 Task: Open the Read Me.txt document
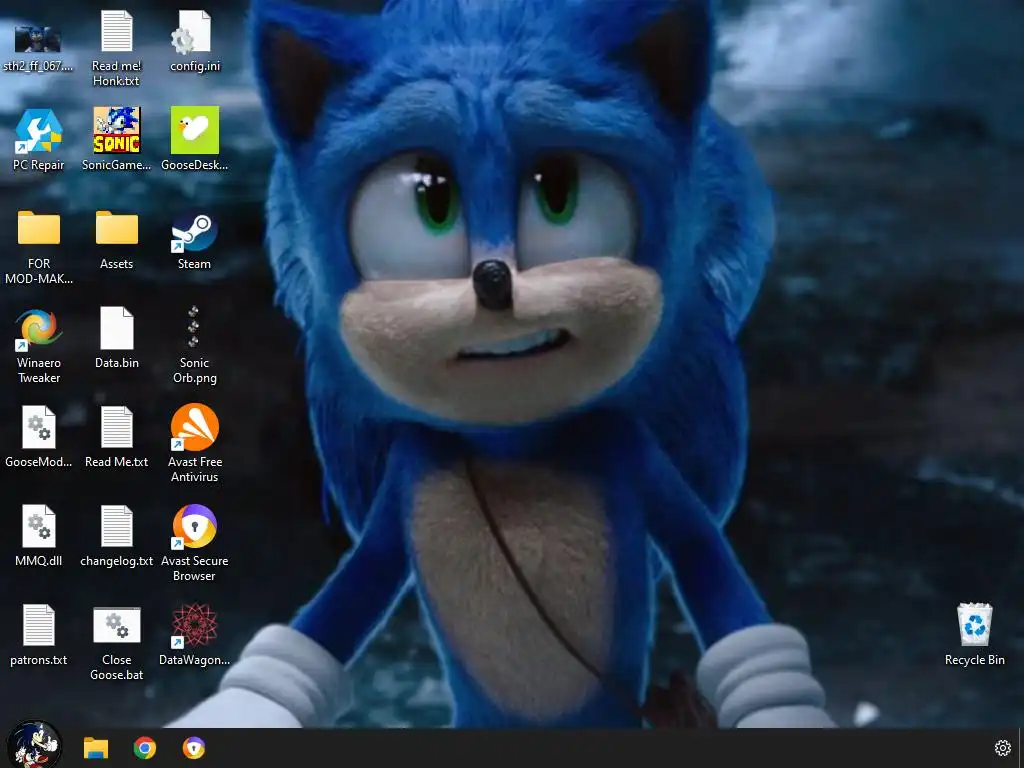(x=117, y=427)
